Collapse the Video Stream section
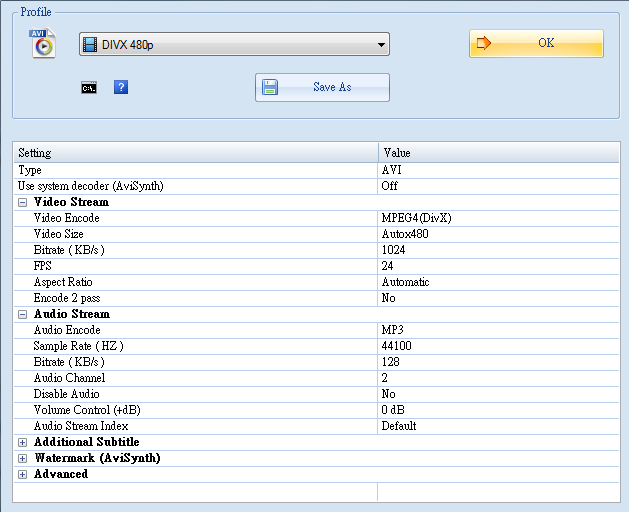The image size is (629, 512). coord(23,202)
